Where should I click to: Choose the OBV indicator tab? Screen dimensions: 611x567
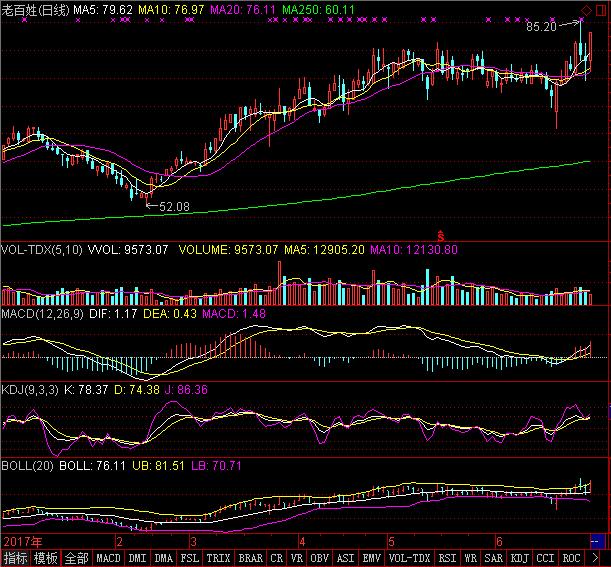(x=320, y=558)
